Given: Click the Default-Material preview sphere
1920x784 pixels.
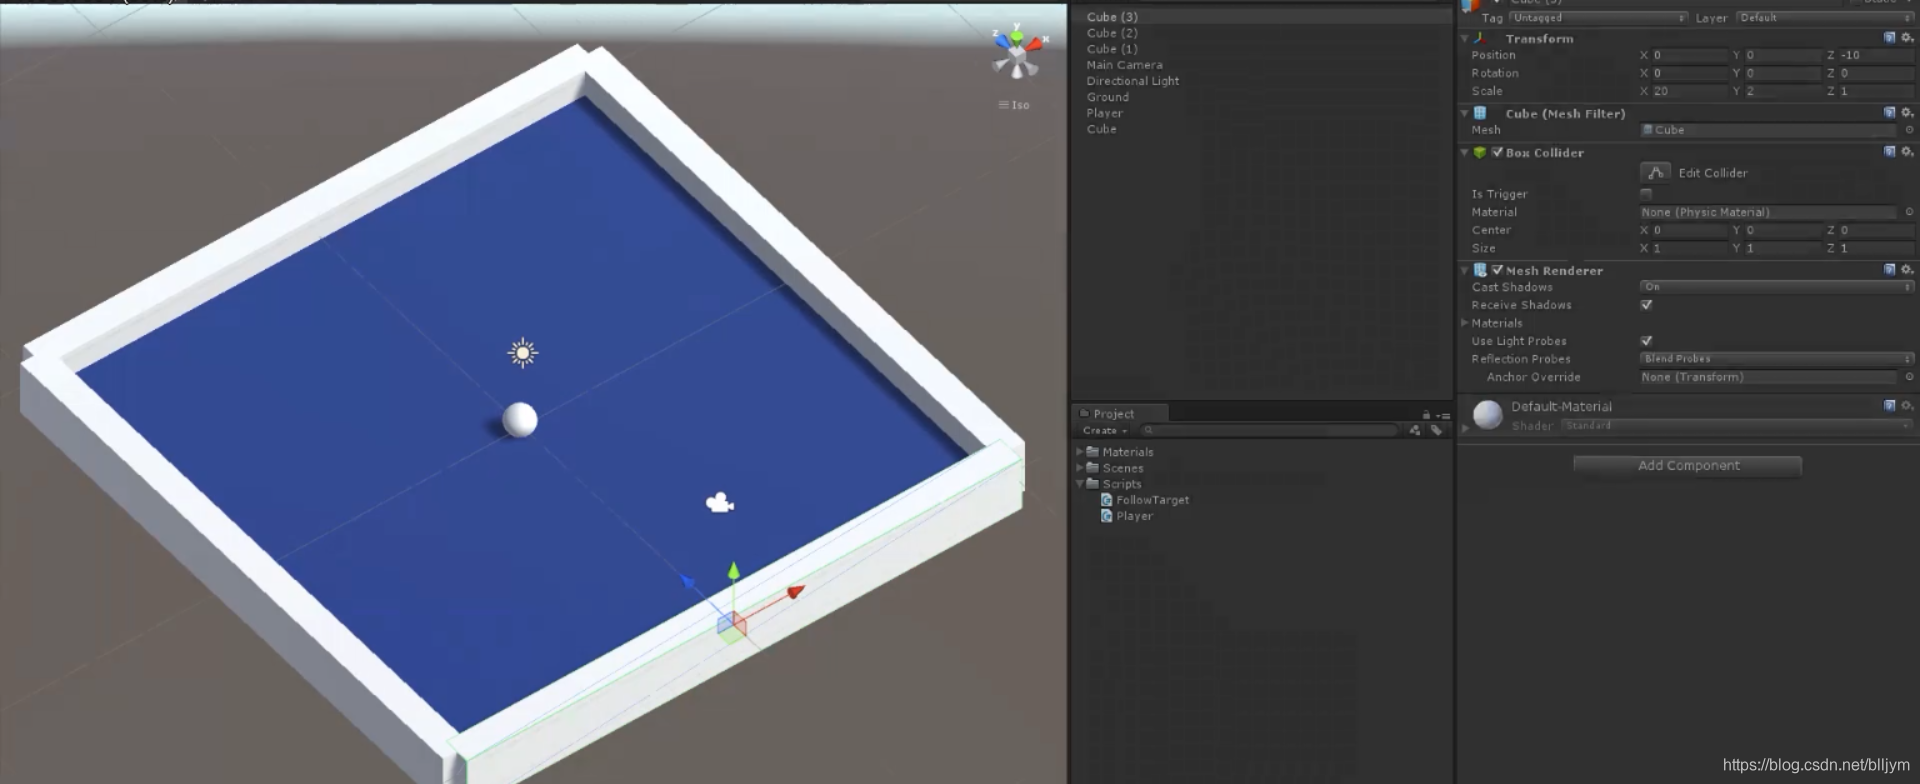Looking at the screenshot, I should (1488, 415).
